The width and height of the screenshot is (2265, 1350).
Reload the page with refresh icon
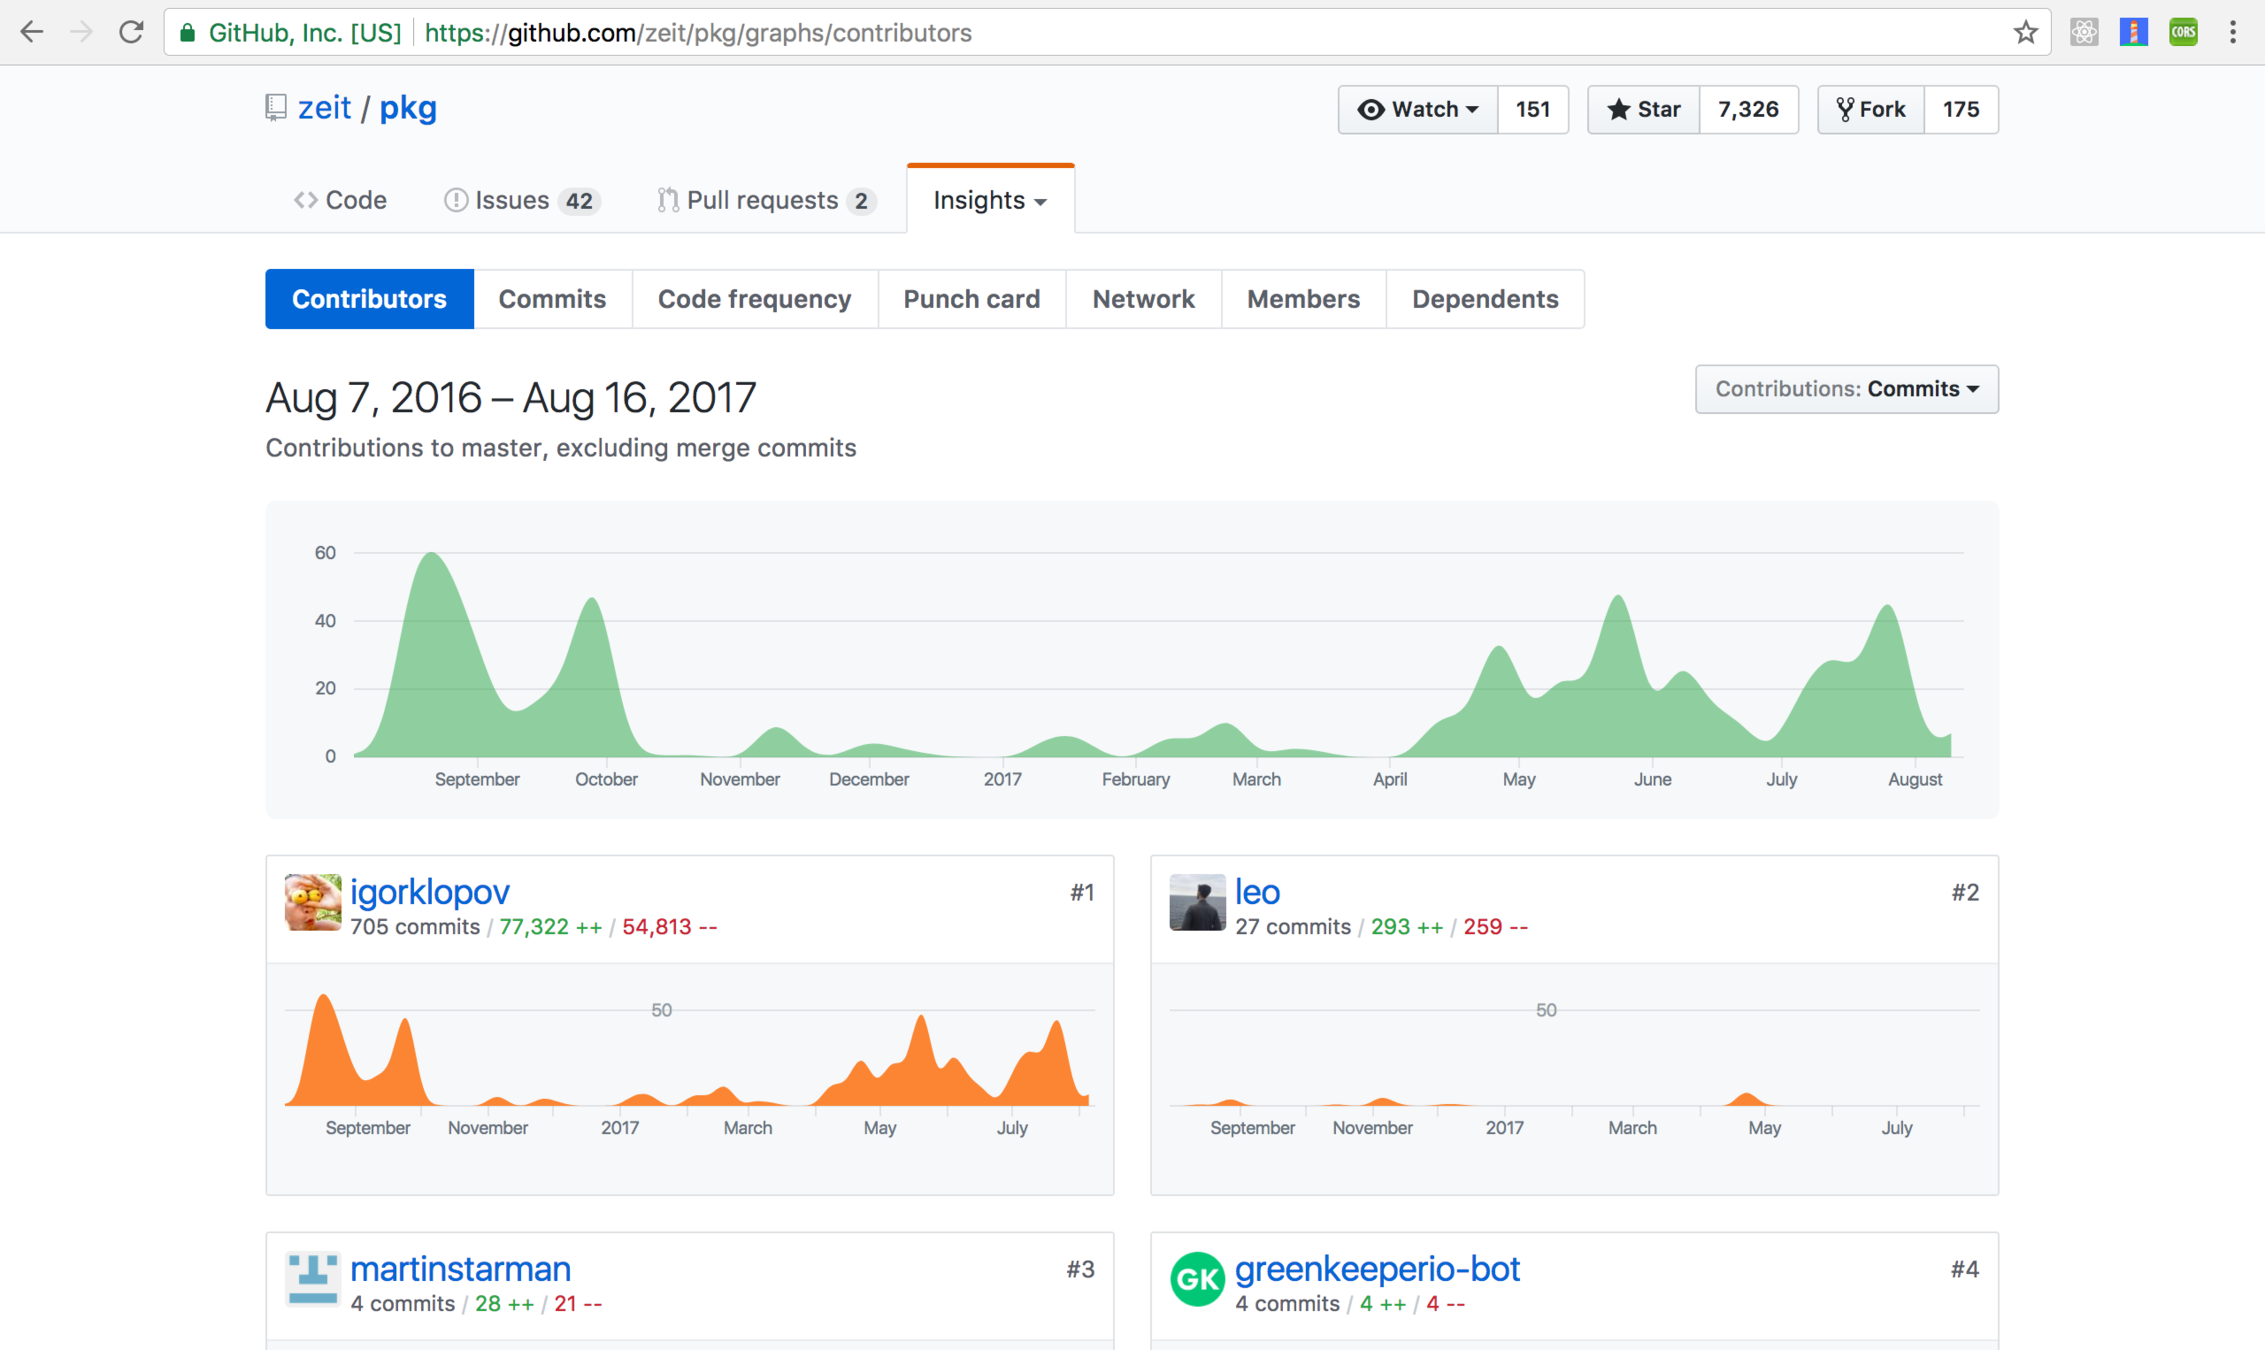click(x=131, y=32)
